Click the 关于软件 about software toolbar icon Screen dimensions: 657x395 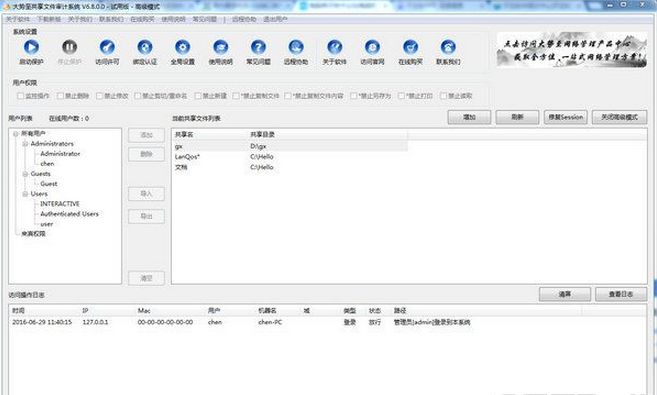334,47
